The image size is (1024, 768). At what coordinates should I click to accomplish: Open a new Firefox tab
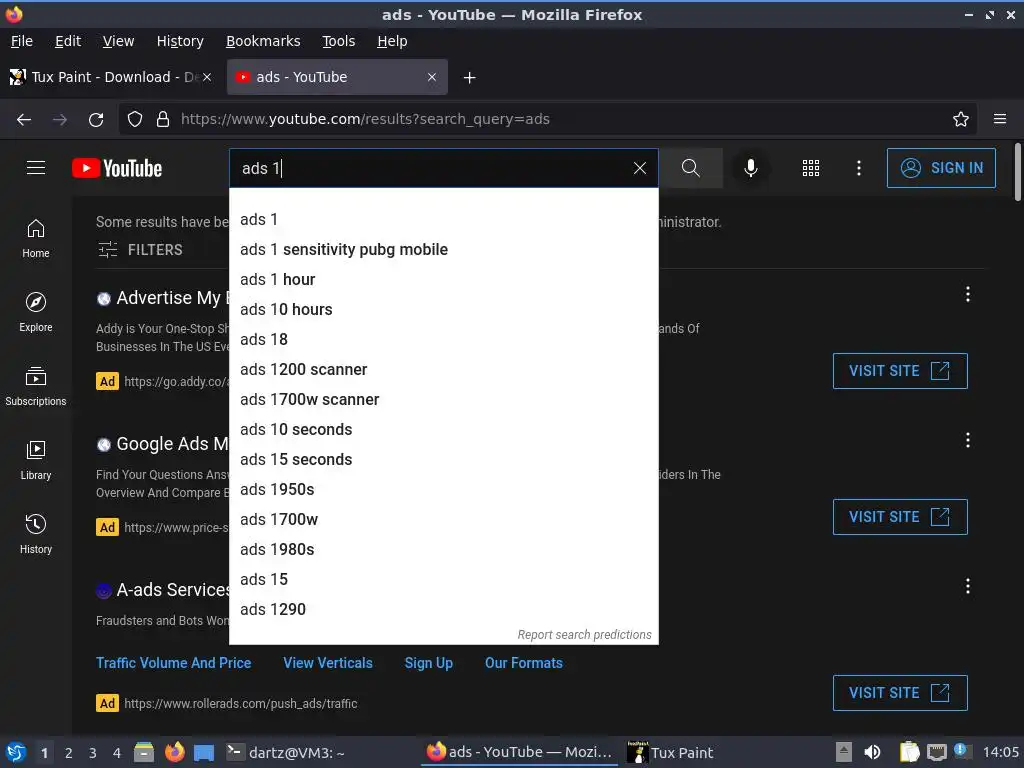pos(469,78)
